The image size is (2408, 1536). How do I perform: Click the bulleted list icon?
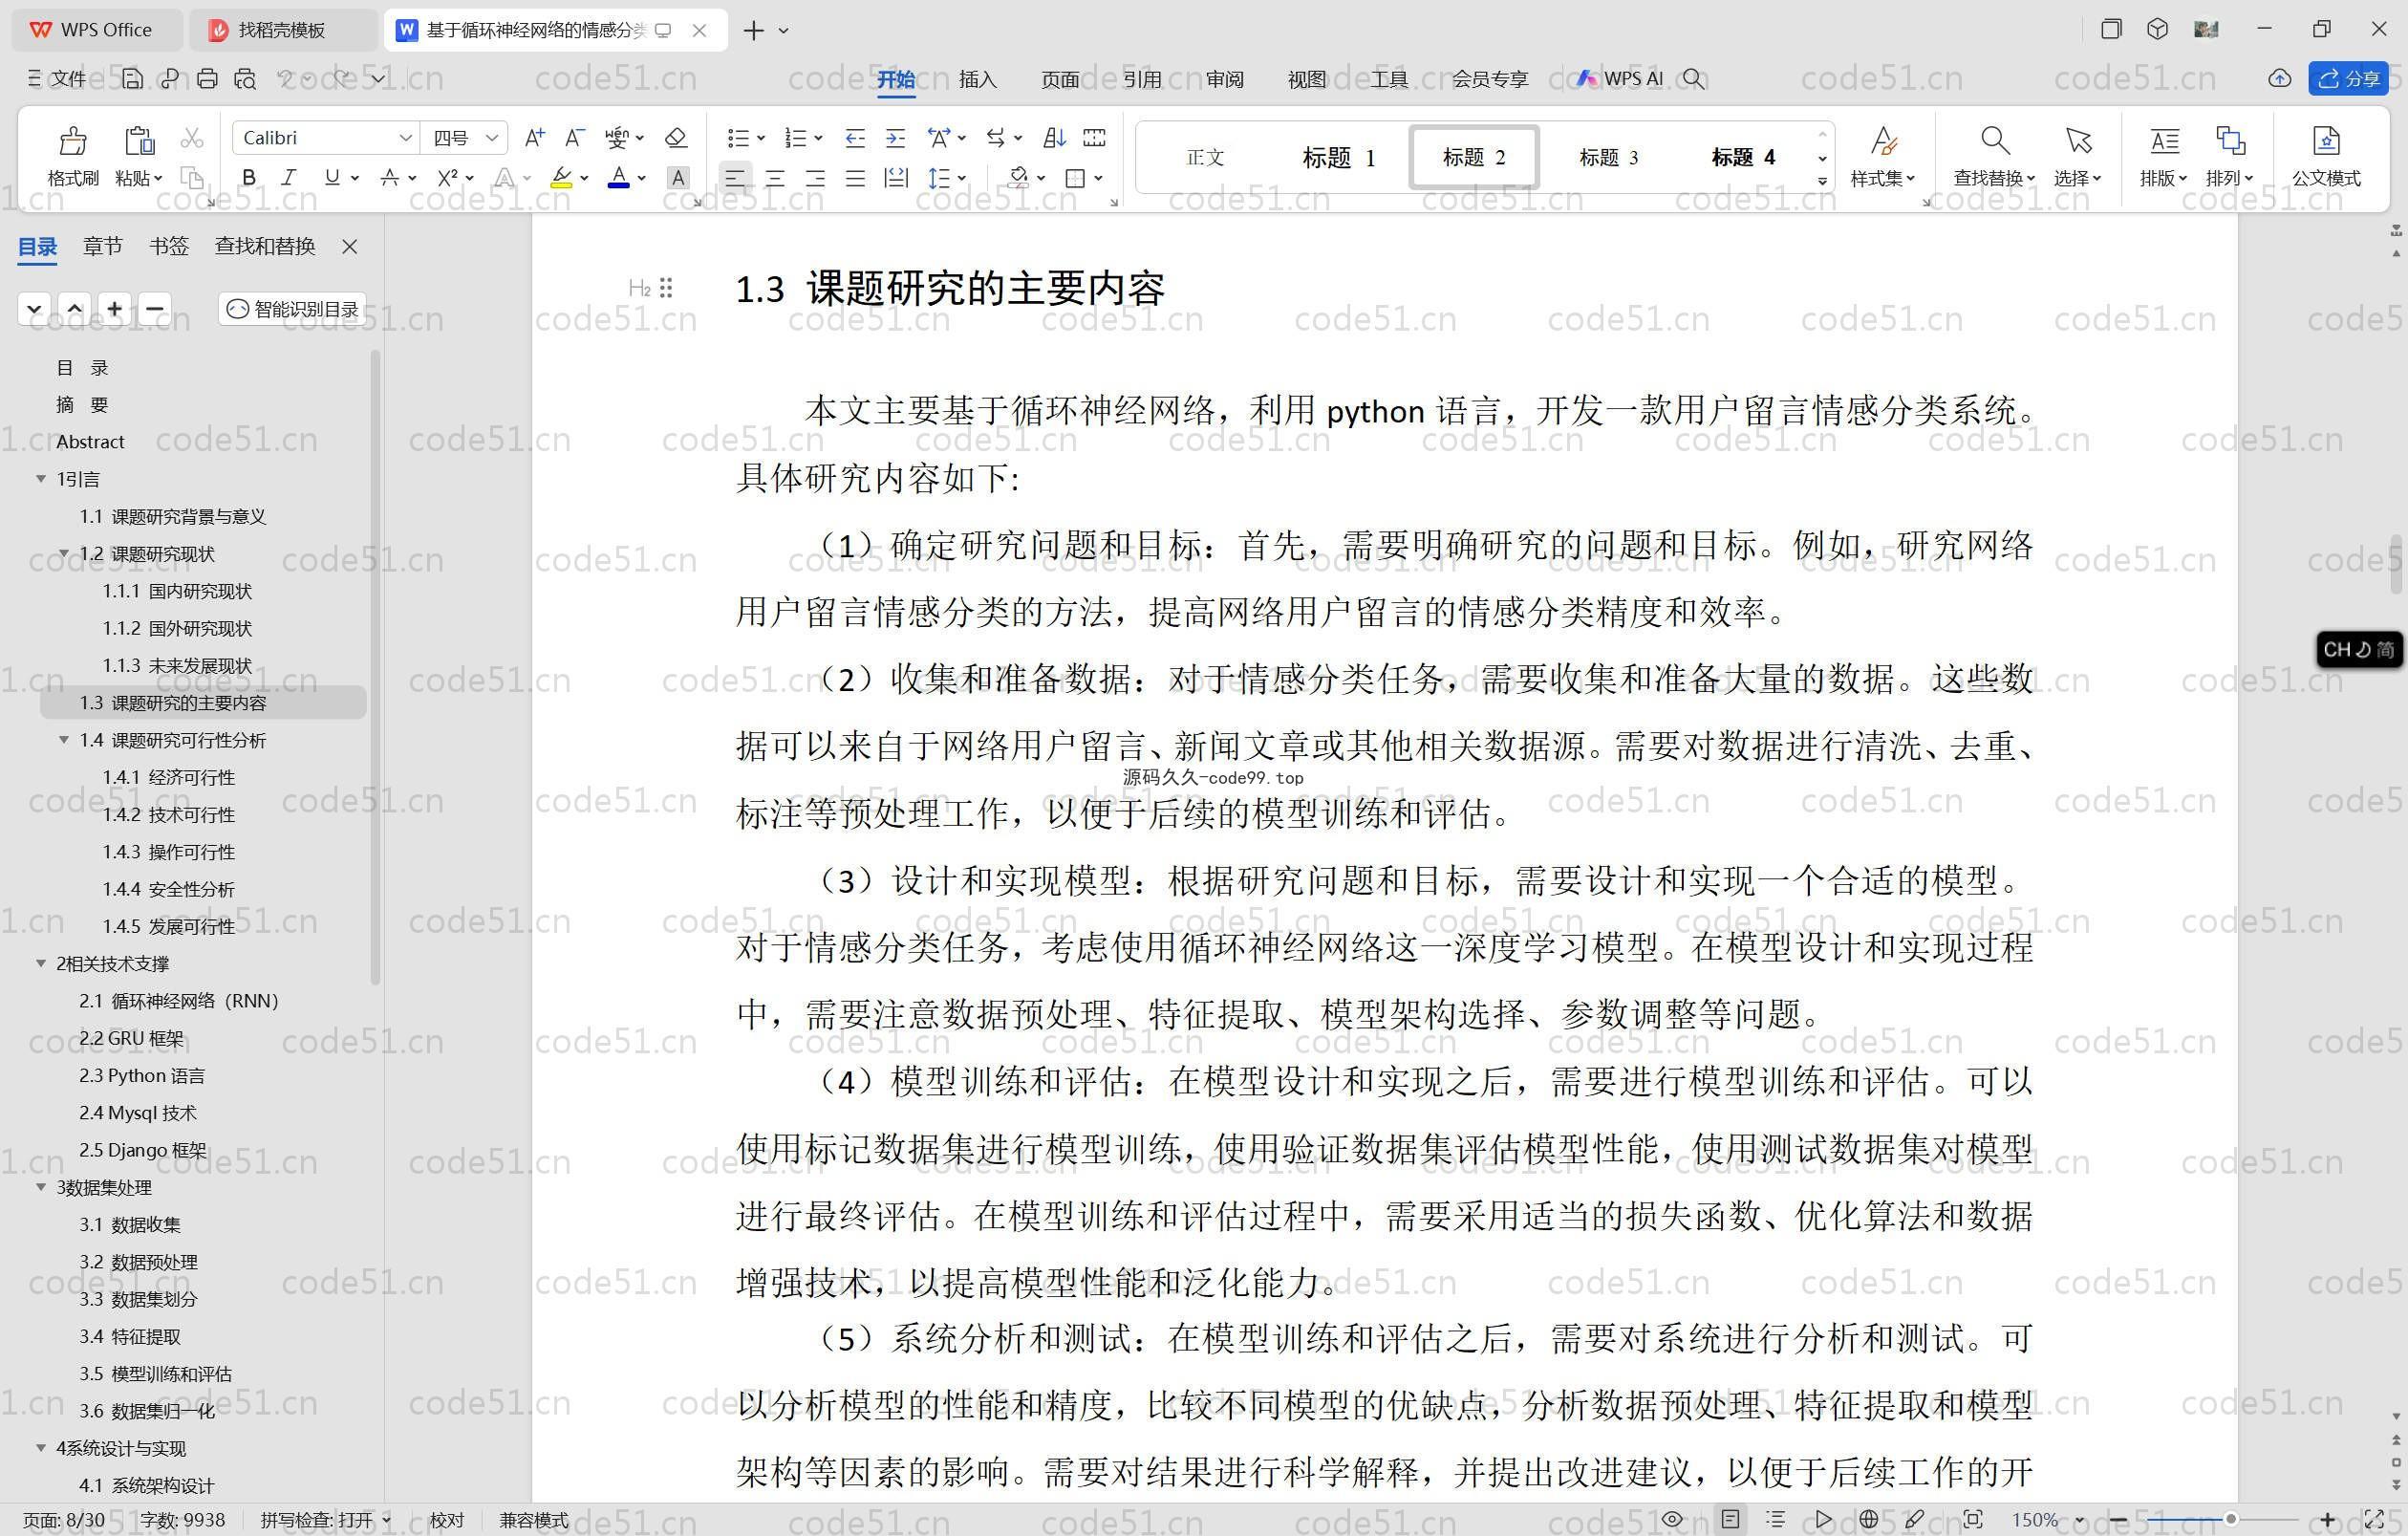(x=738, y=138)
